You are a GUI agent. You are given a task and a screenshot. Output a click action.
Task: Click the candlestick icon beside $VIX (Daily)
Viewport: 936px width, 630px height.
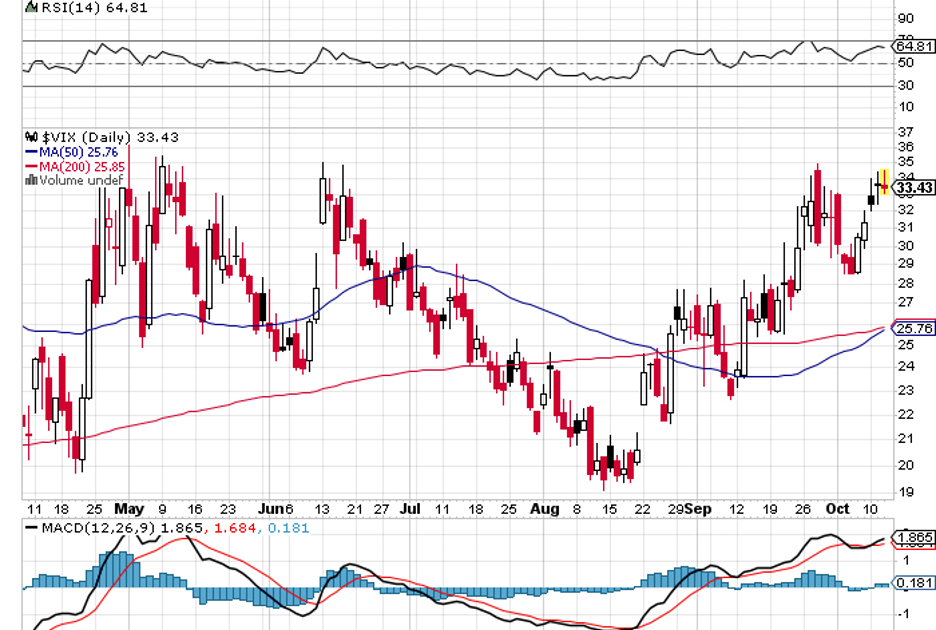coord(31,138)
